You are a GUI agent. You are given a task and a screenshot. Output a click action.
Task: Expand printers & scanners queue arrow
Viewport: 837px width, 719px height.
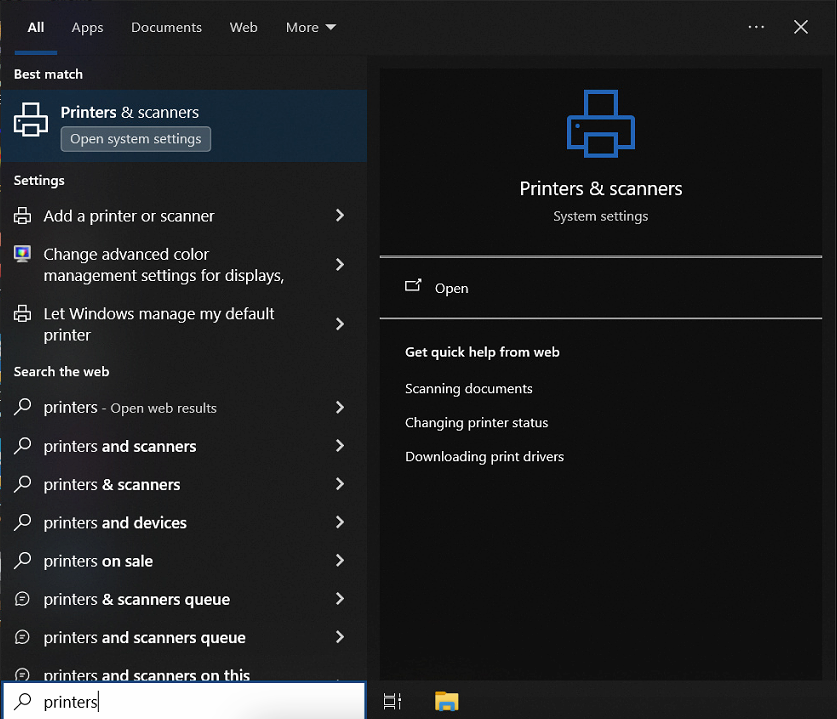pos(340,598)
